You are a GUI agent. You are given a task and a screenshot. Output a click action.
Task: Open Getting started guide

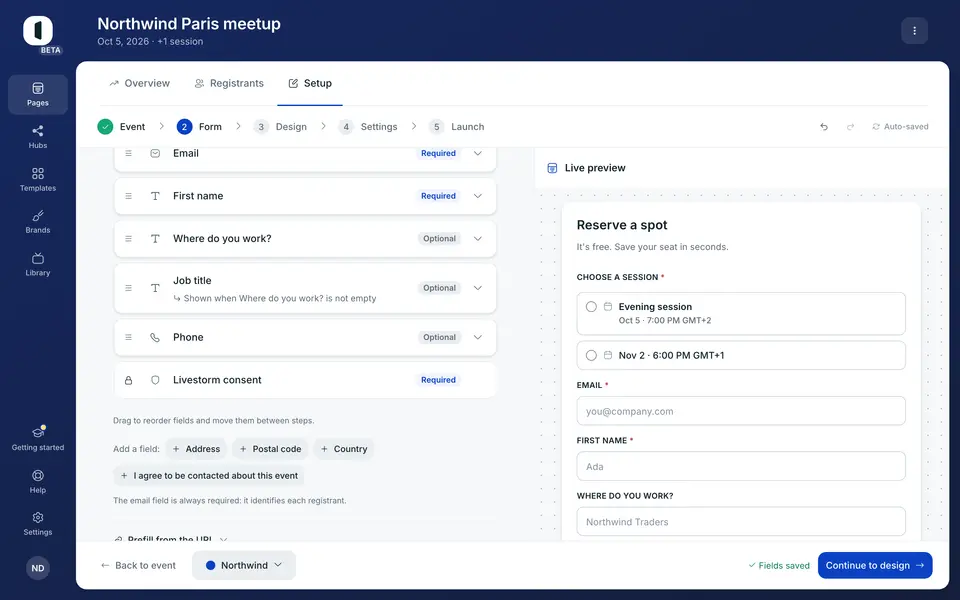point(38,439)
